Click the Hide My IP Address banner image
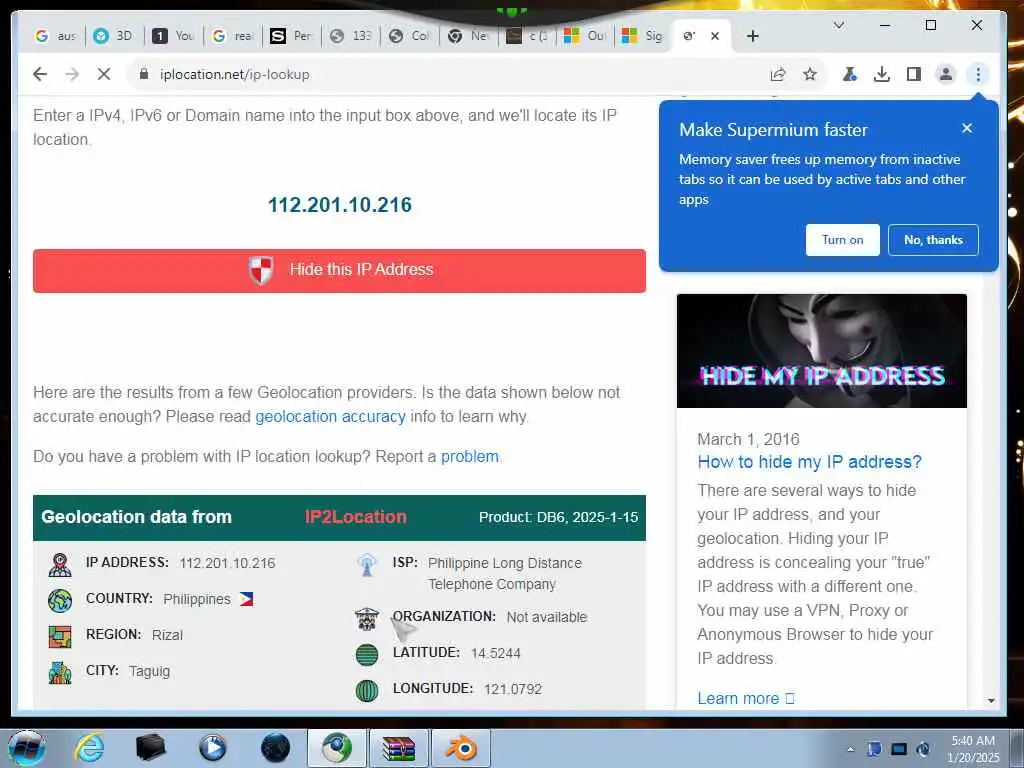 [x=822, y=351]
